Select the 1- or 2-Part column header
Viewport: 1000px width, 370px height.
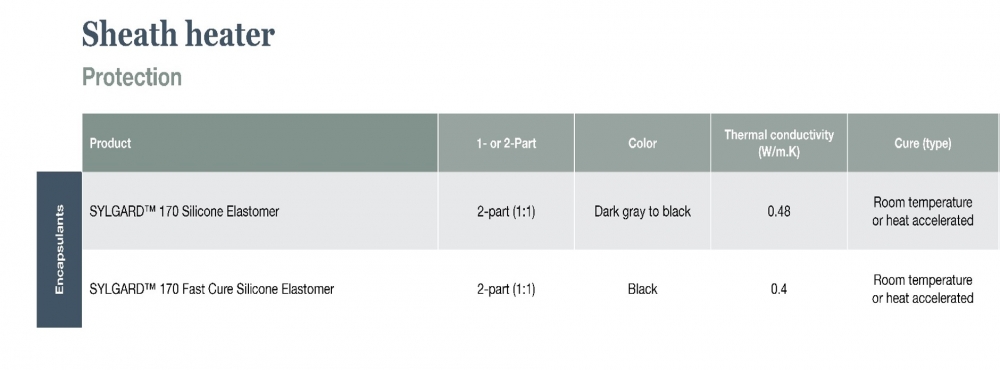[506, 143]
